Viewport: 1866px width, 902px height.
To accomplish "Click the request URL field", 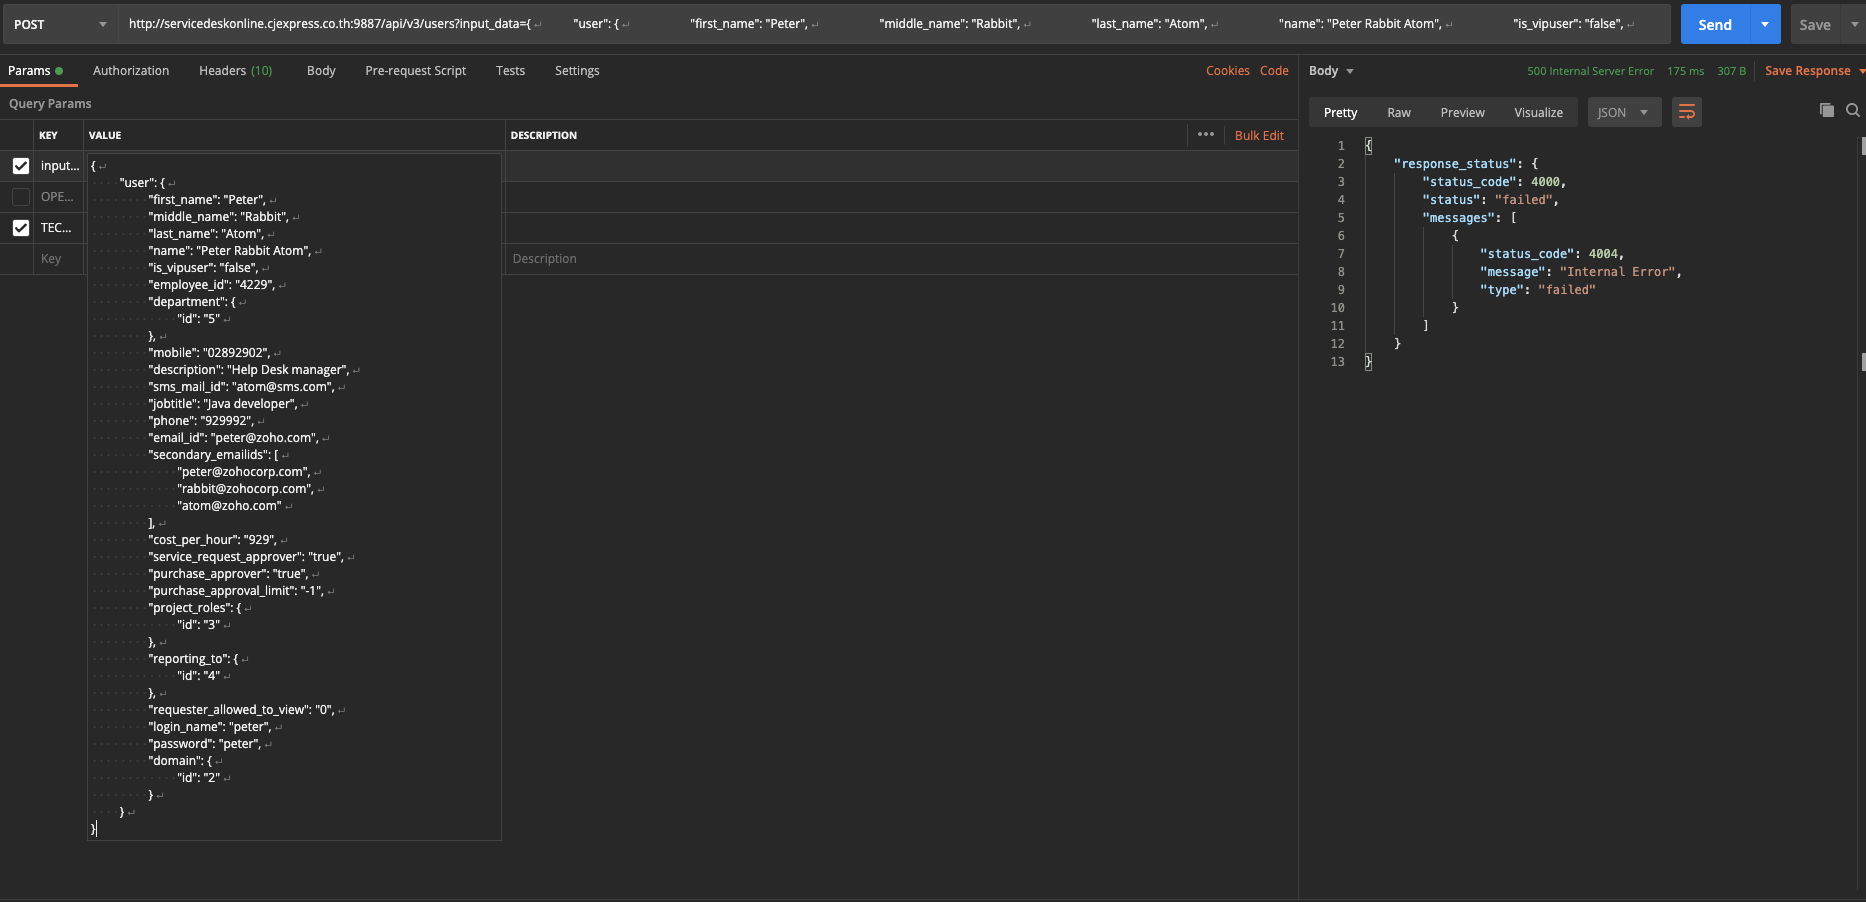I will (895, 24).
